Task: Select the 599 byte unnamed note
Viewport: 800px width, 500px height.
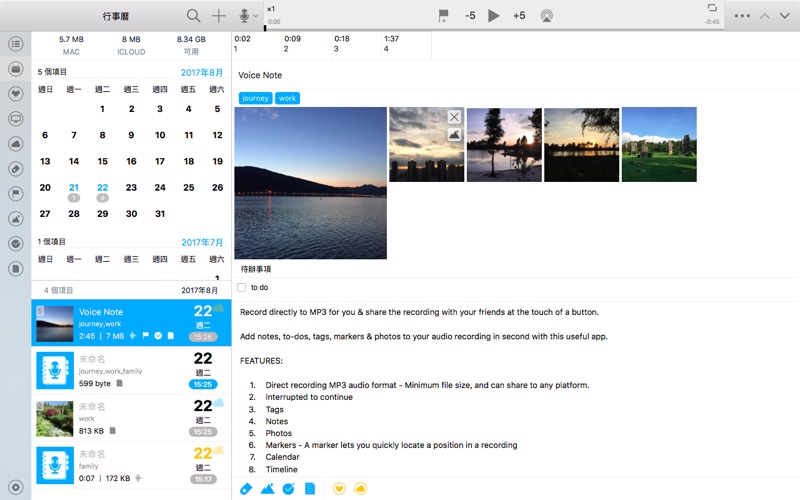Action: tap(131, 370)
